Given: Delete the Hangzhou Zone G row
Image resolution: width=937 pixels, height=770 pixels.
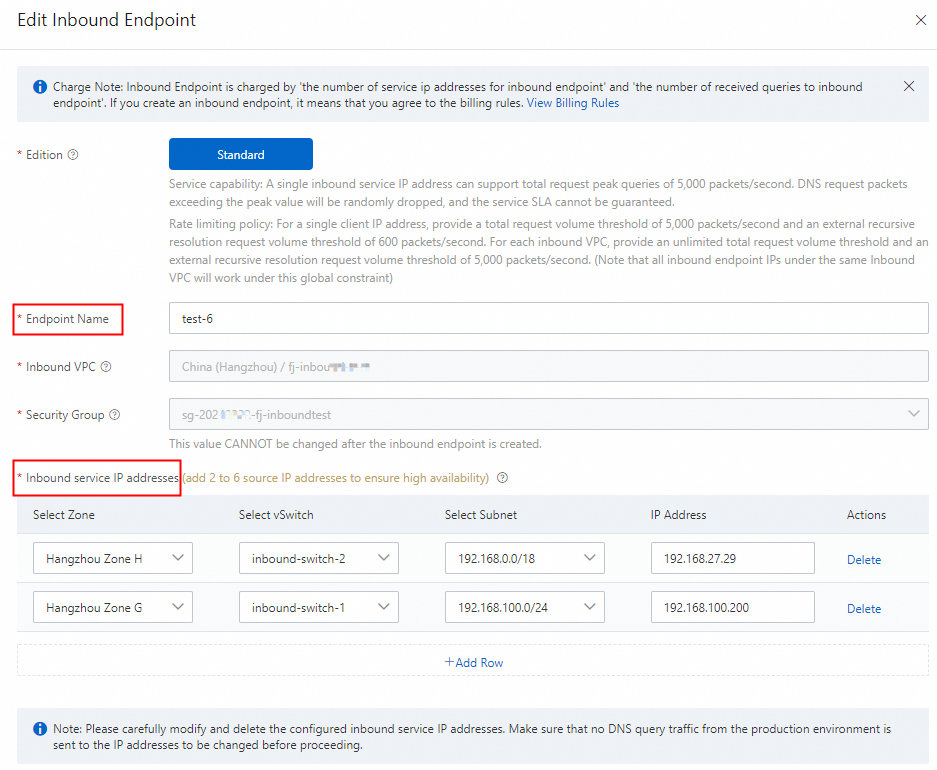Looking at the screenshot, I should 863,609.
